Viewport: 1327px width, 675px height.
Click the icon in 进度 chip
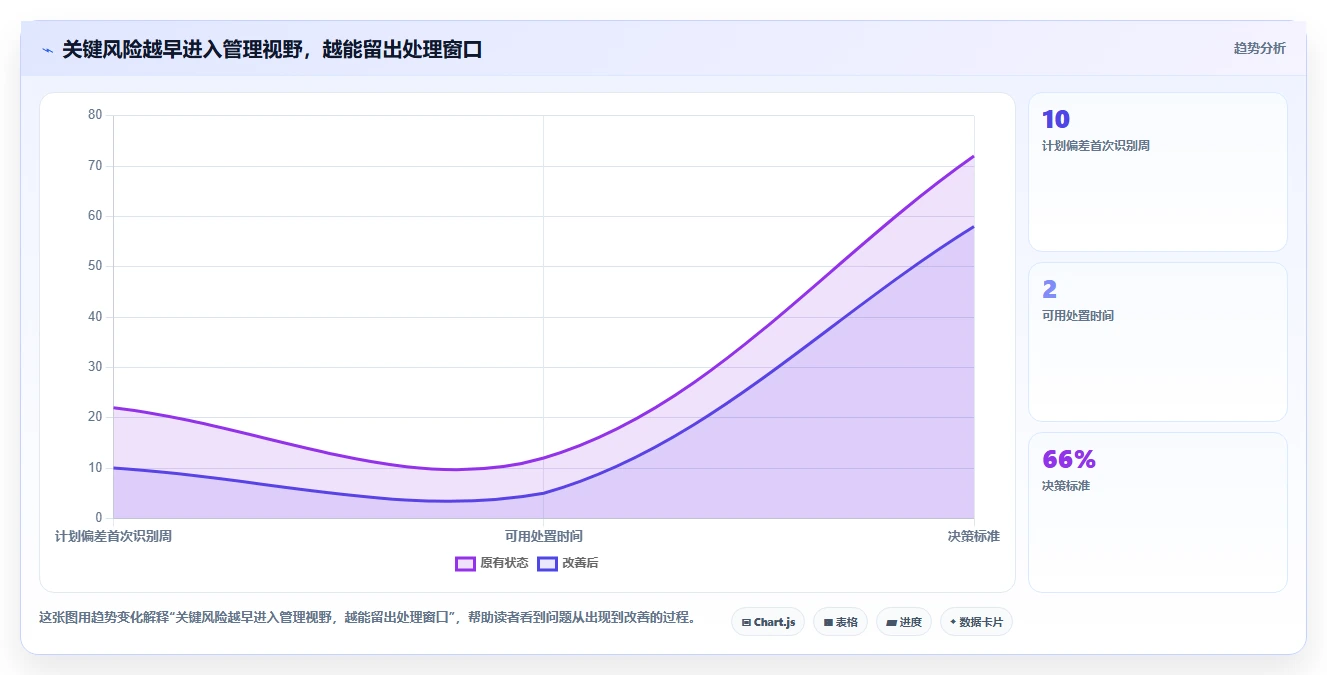tap(891, 622)
